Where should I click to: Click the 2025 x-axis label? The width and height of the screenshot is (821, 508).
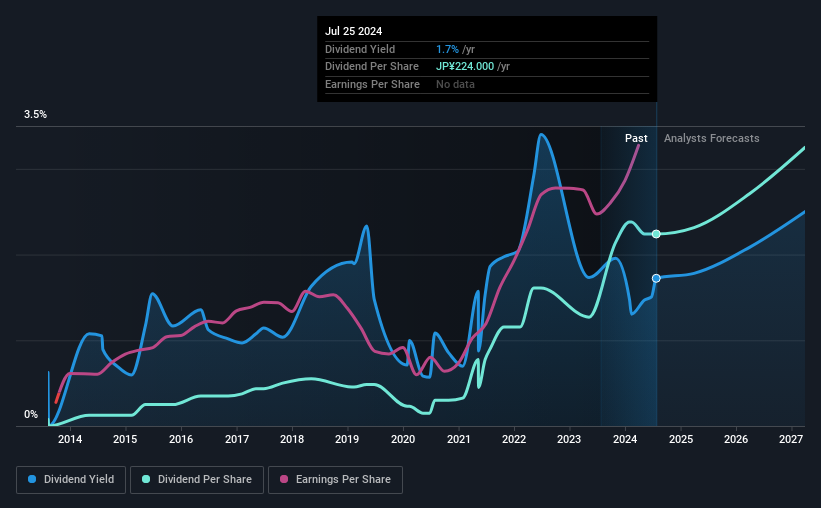point(681,439)
